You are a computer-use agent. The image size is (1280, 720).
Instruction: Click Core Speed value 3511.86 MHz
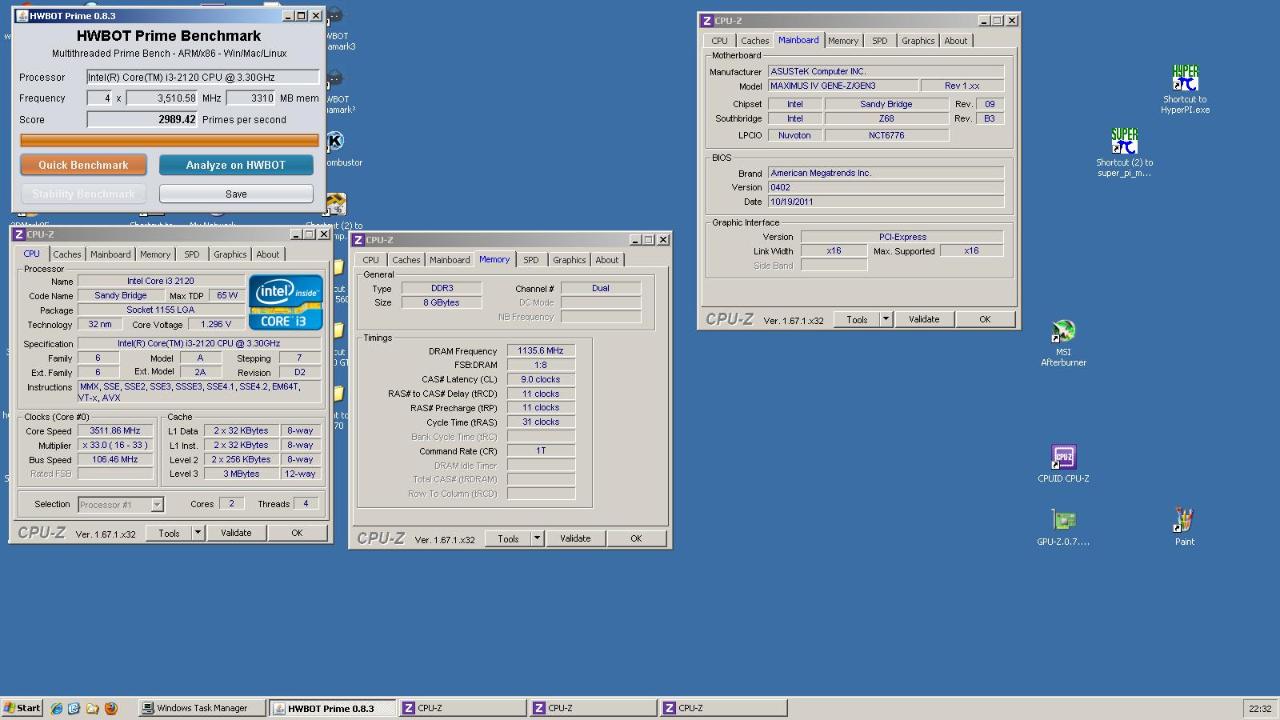(x=115, y=431)
